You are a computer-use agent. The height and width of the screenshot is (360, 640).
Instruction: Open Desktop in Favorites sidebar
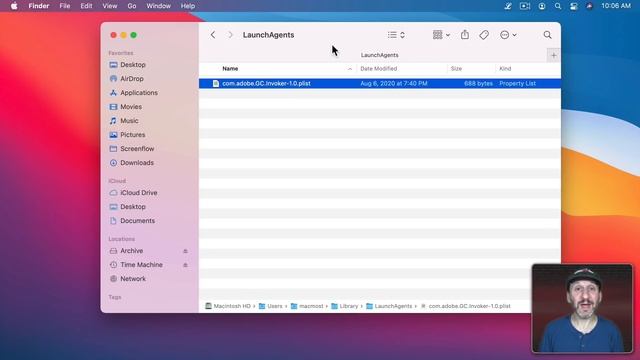coord(133,64)
